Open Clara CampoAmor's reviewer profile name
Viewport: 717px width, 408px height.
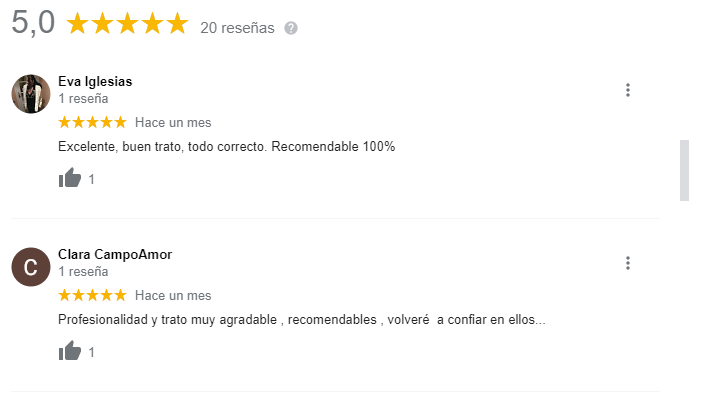point(115,255)
